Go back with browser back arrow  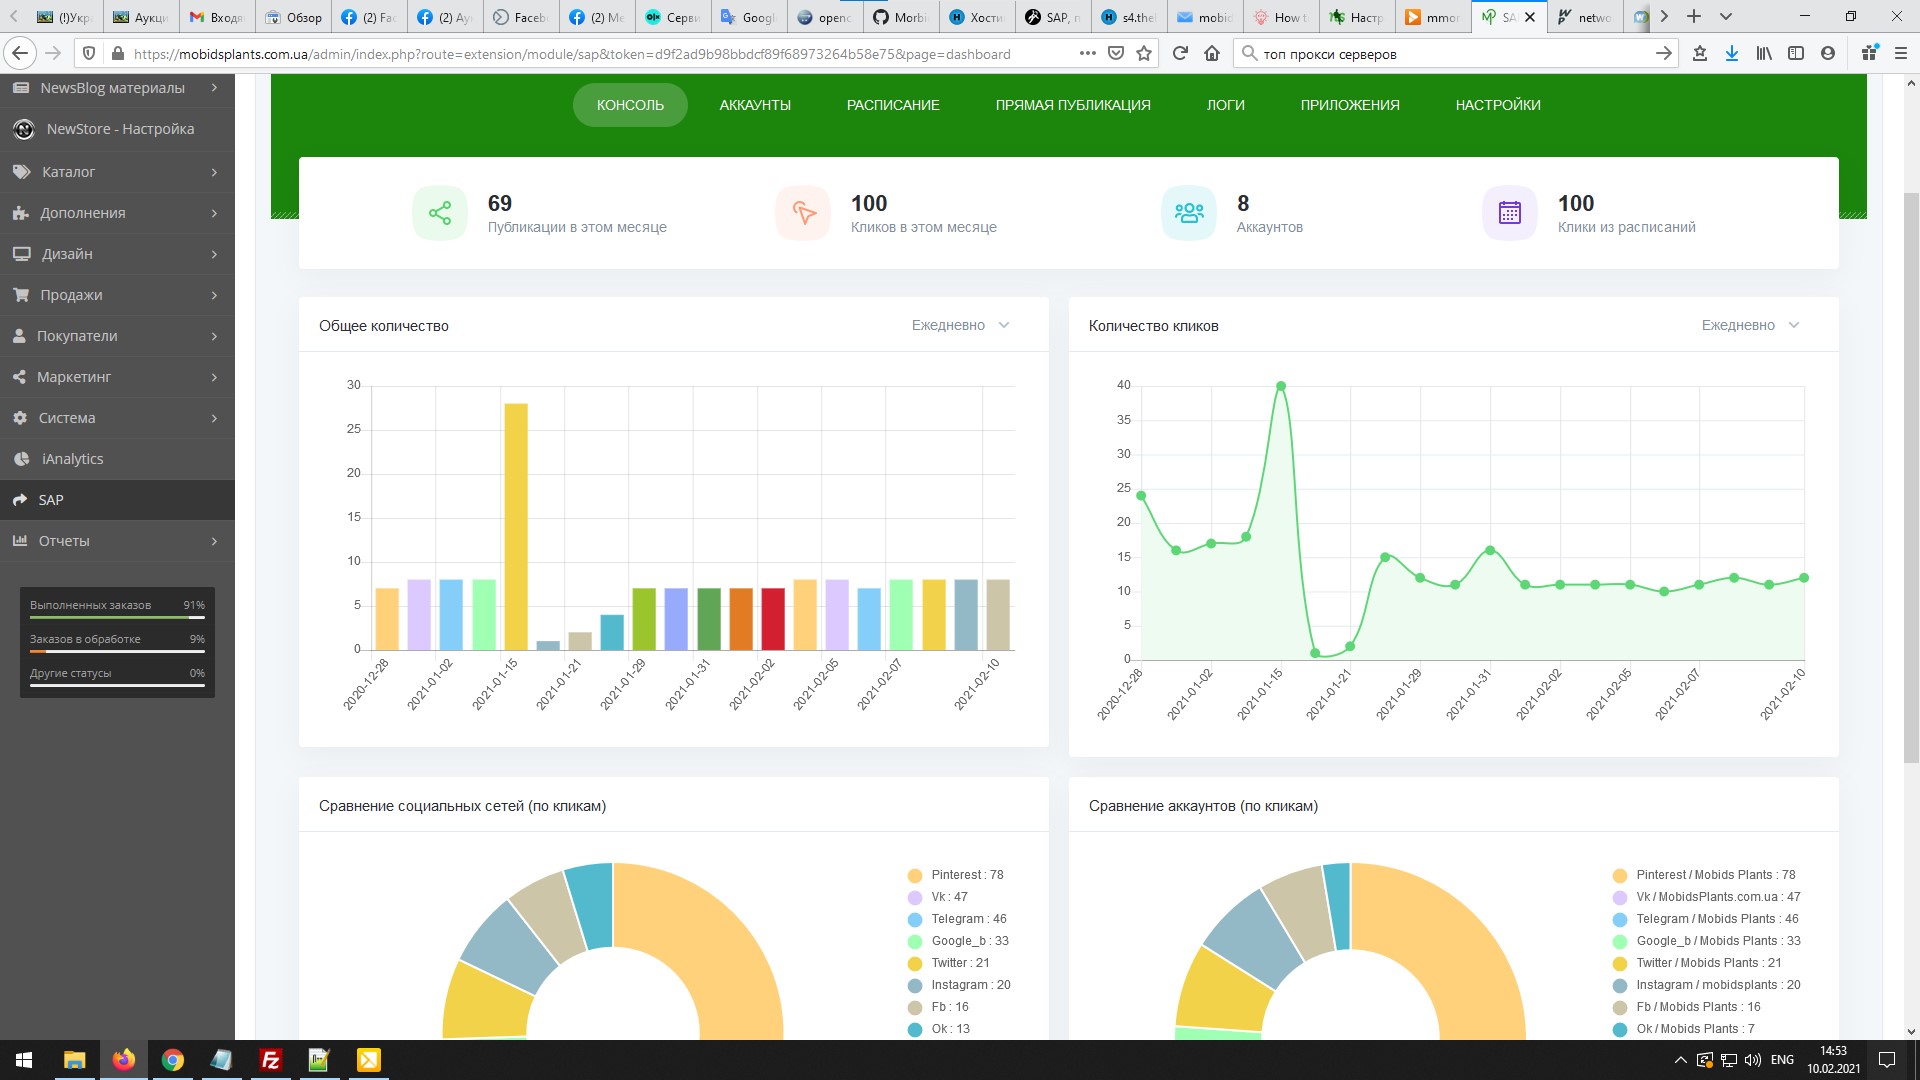point(20,54)
